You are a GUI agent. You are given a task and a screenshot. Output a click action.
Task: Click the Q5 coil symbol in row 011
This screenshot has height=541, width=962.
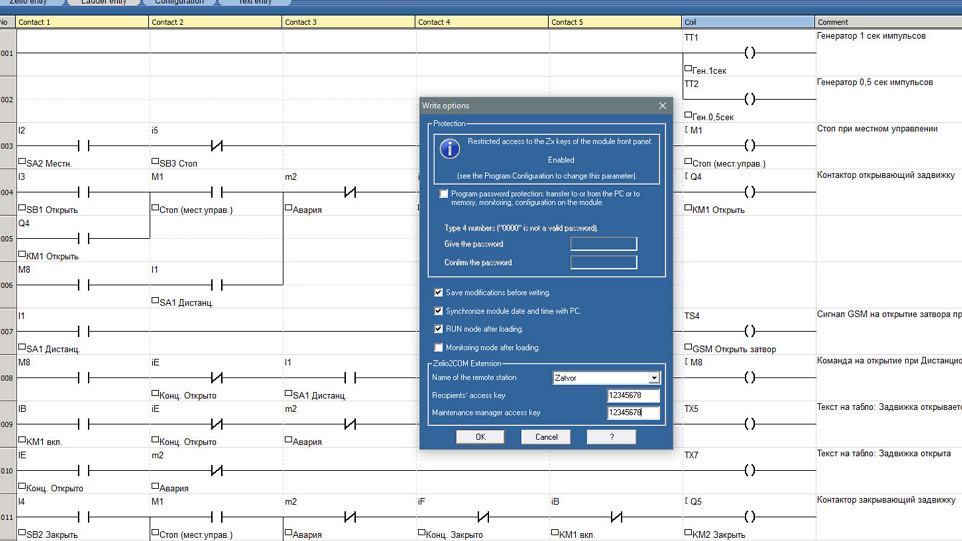749,516
